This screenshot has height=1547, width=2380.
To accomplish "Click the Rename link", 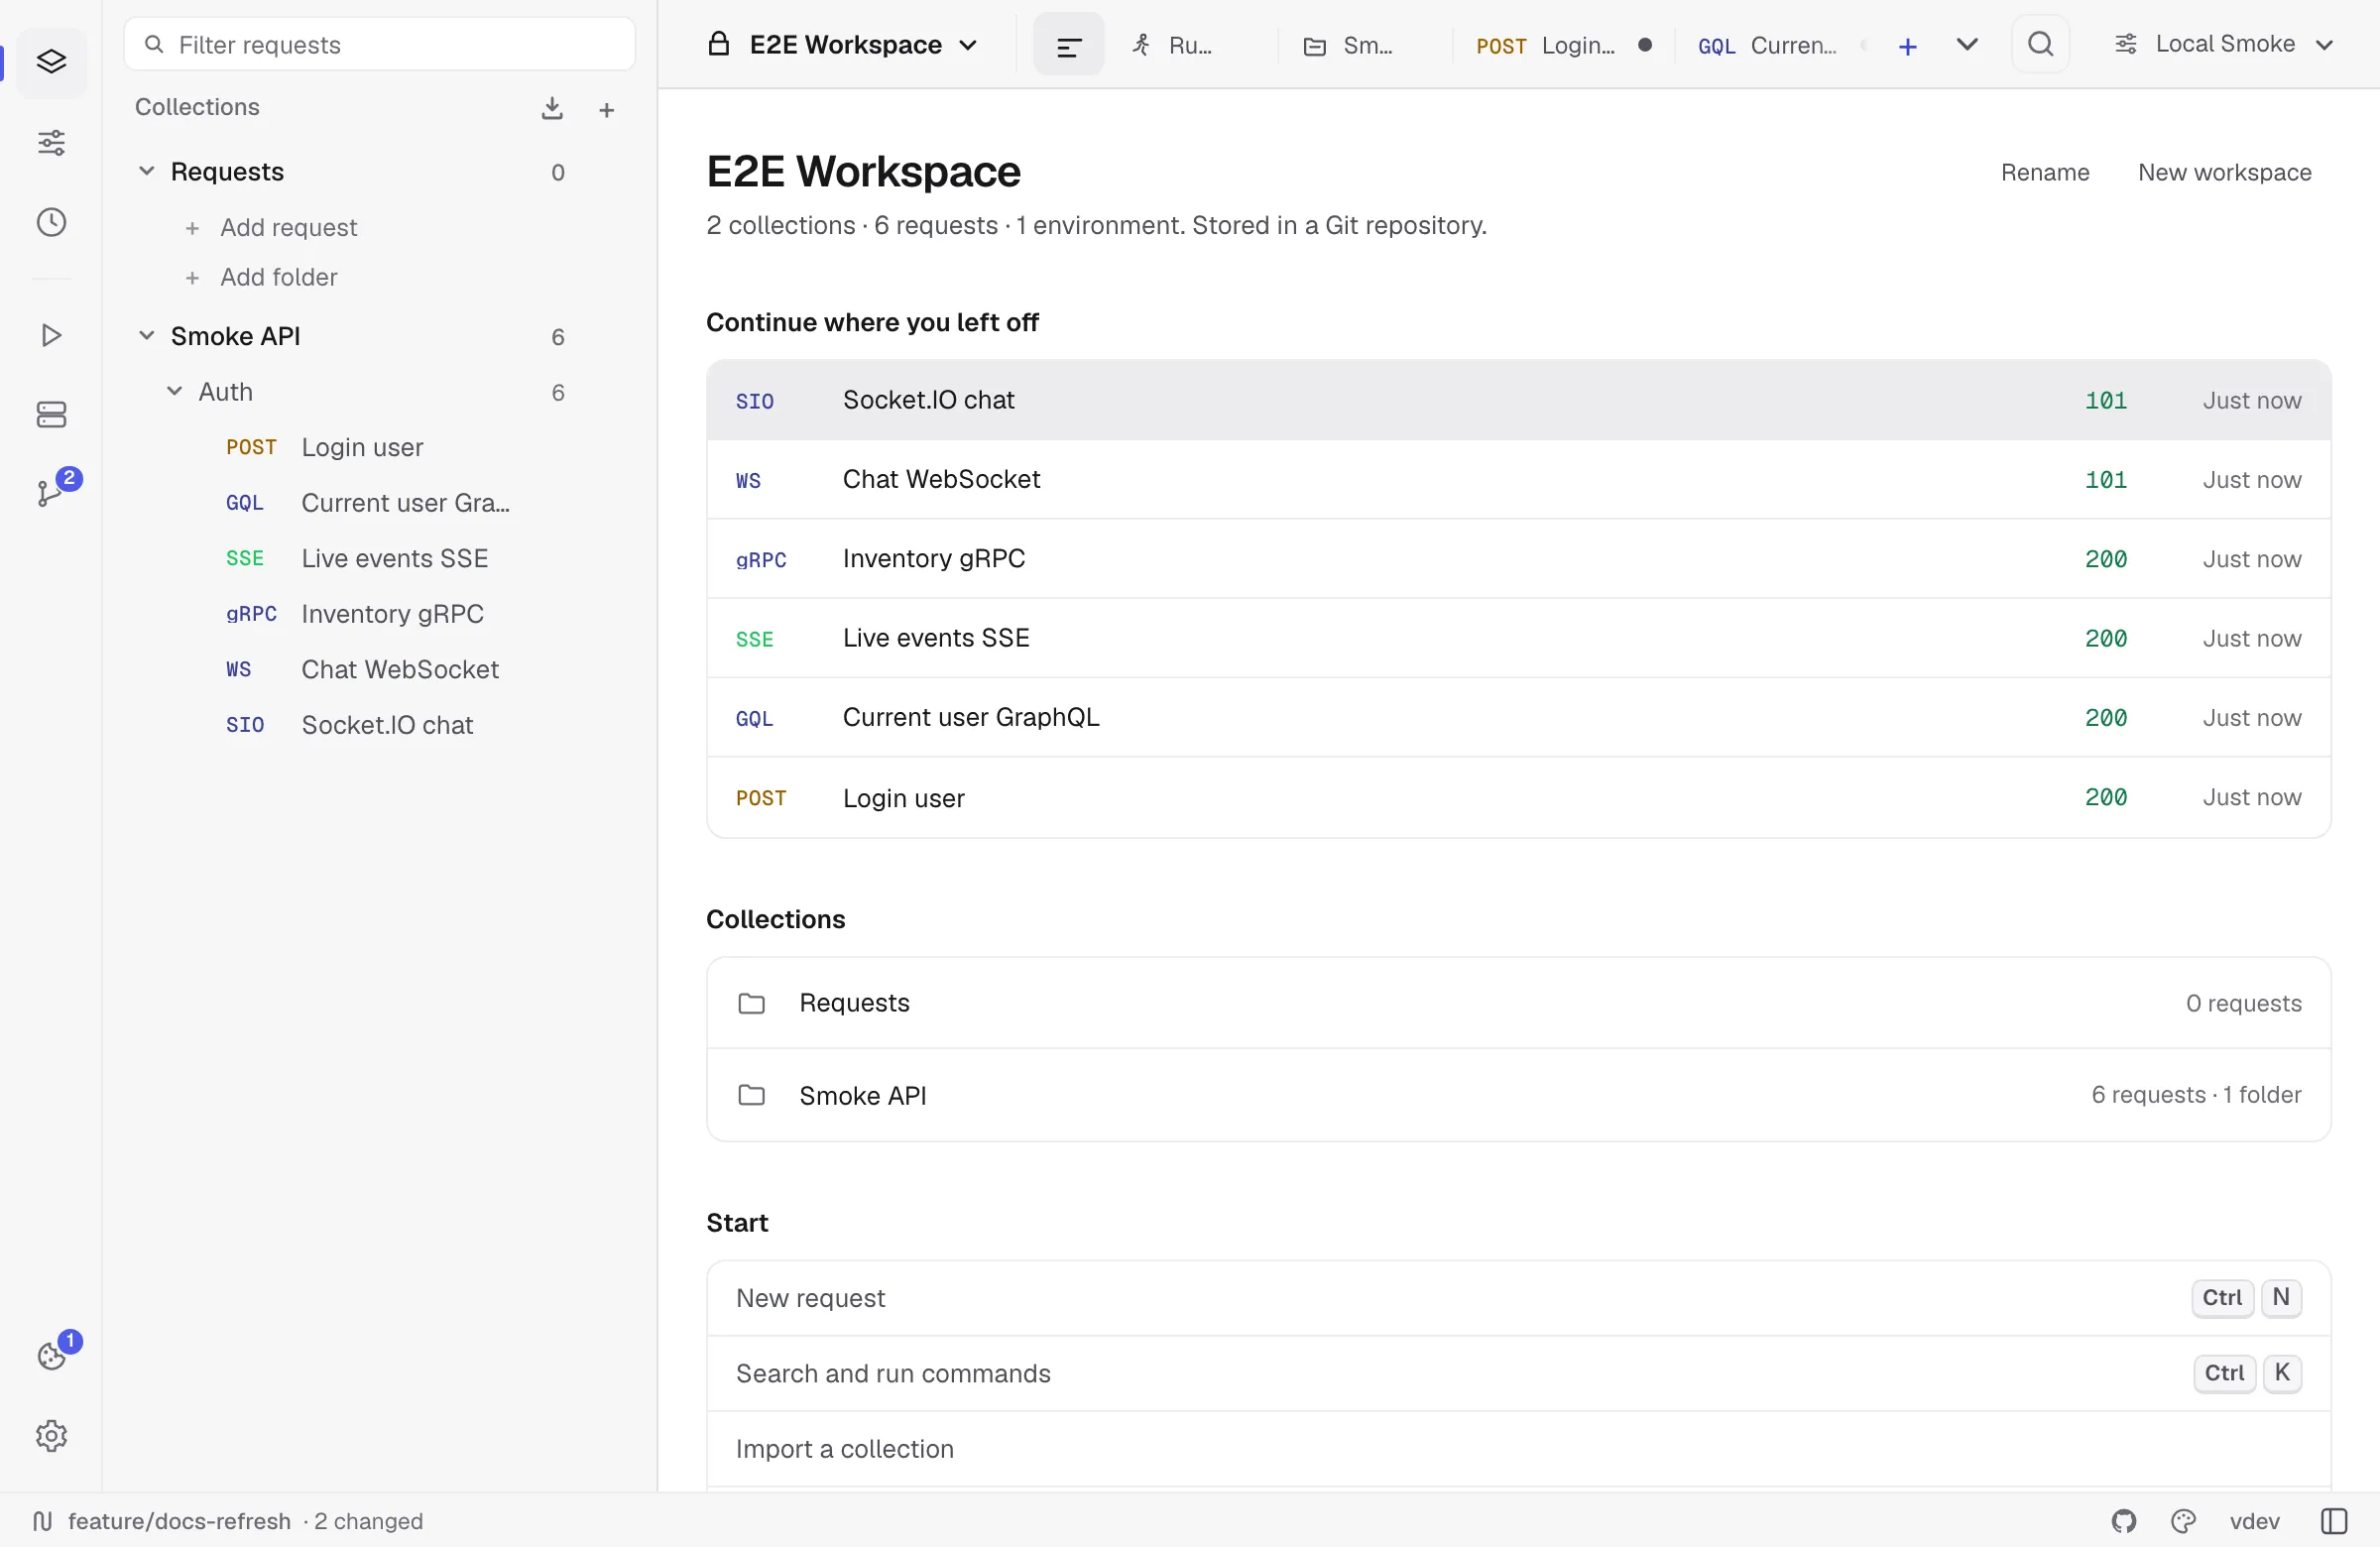I will click(2045, 172).
